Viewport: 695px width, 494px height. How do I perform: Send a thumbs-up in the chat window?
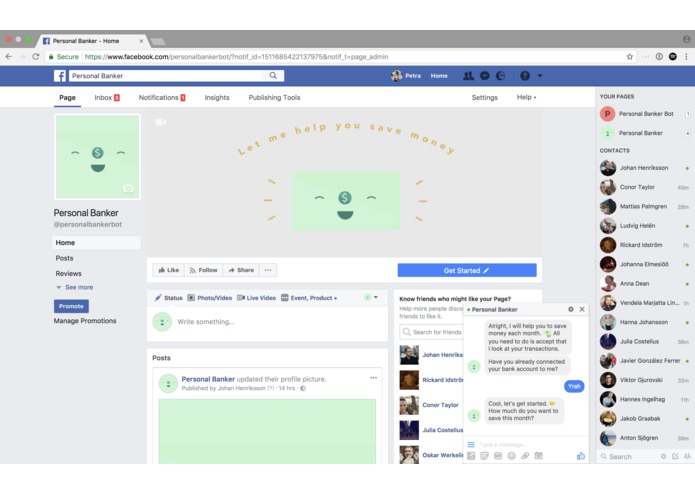[581, 456]
